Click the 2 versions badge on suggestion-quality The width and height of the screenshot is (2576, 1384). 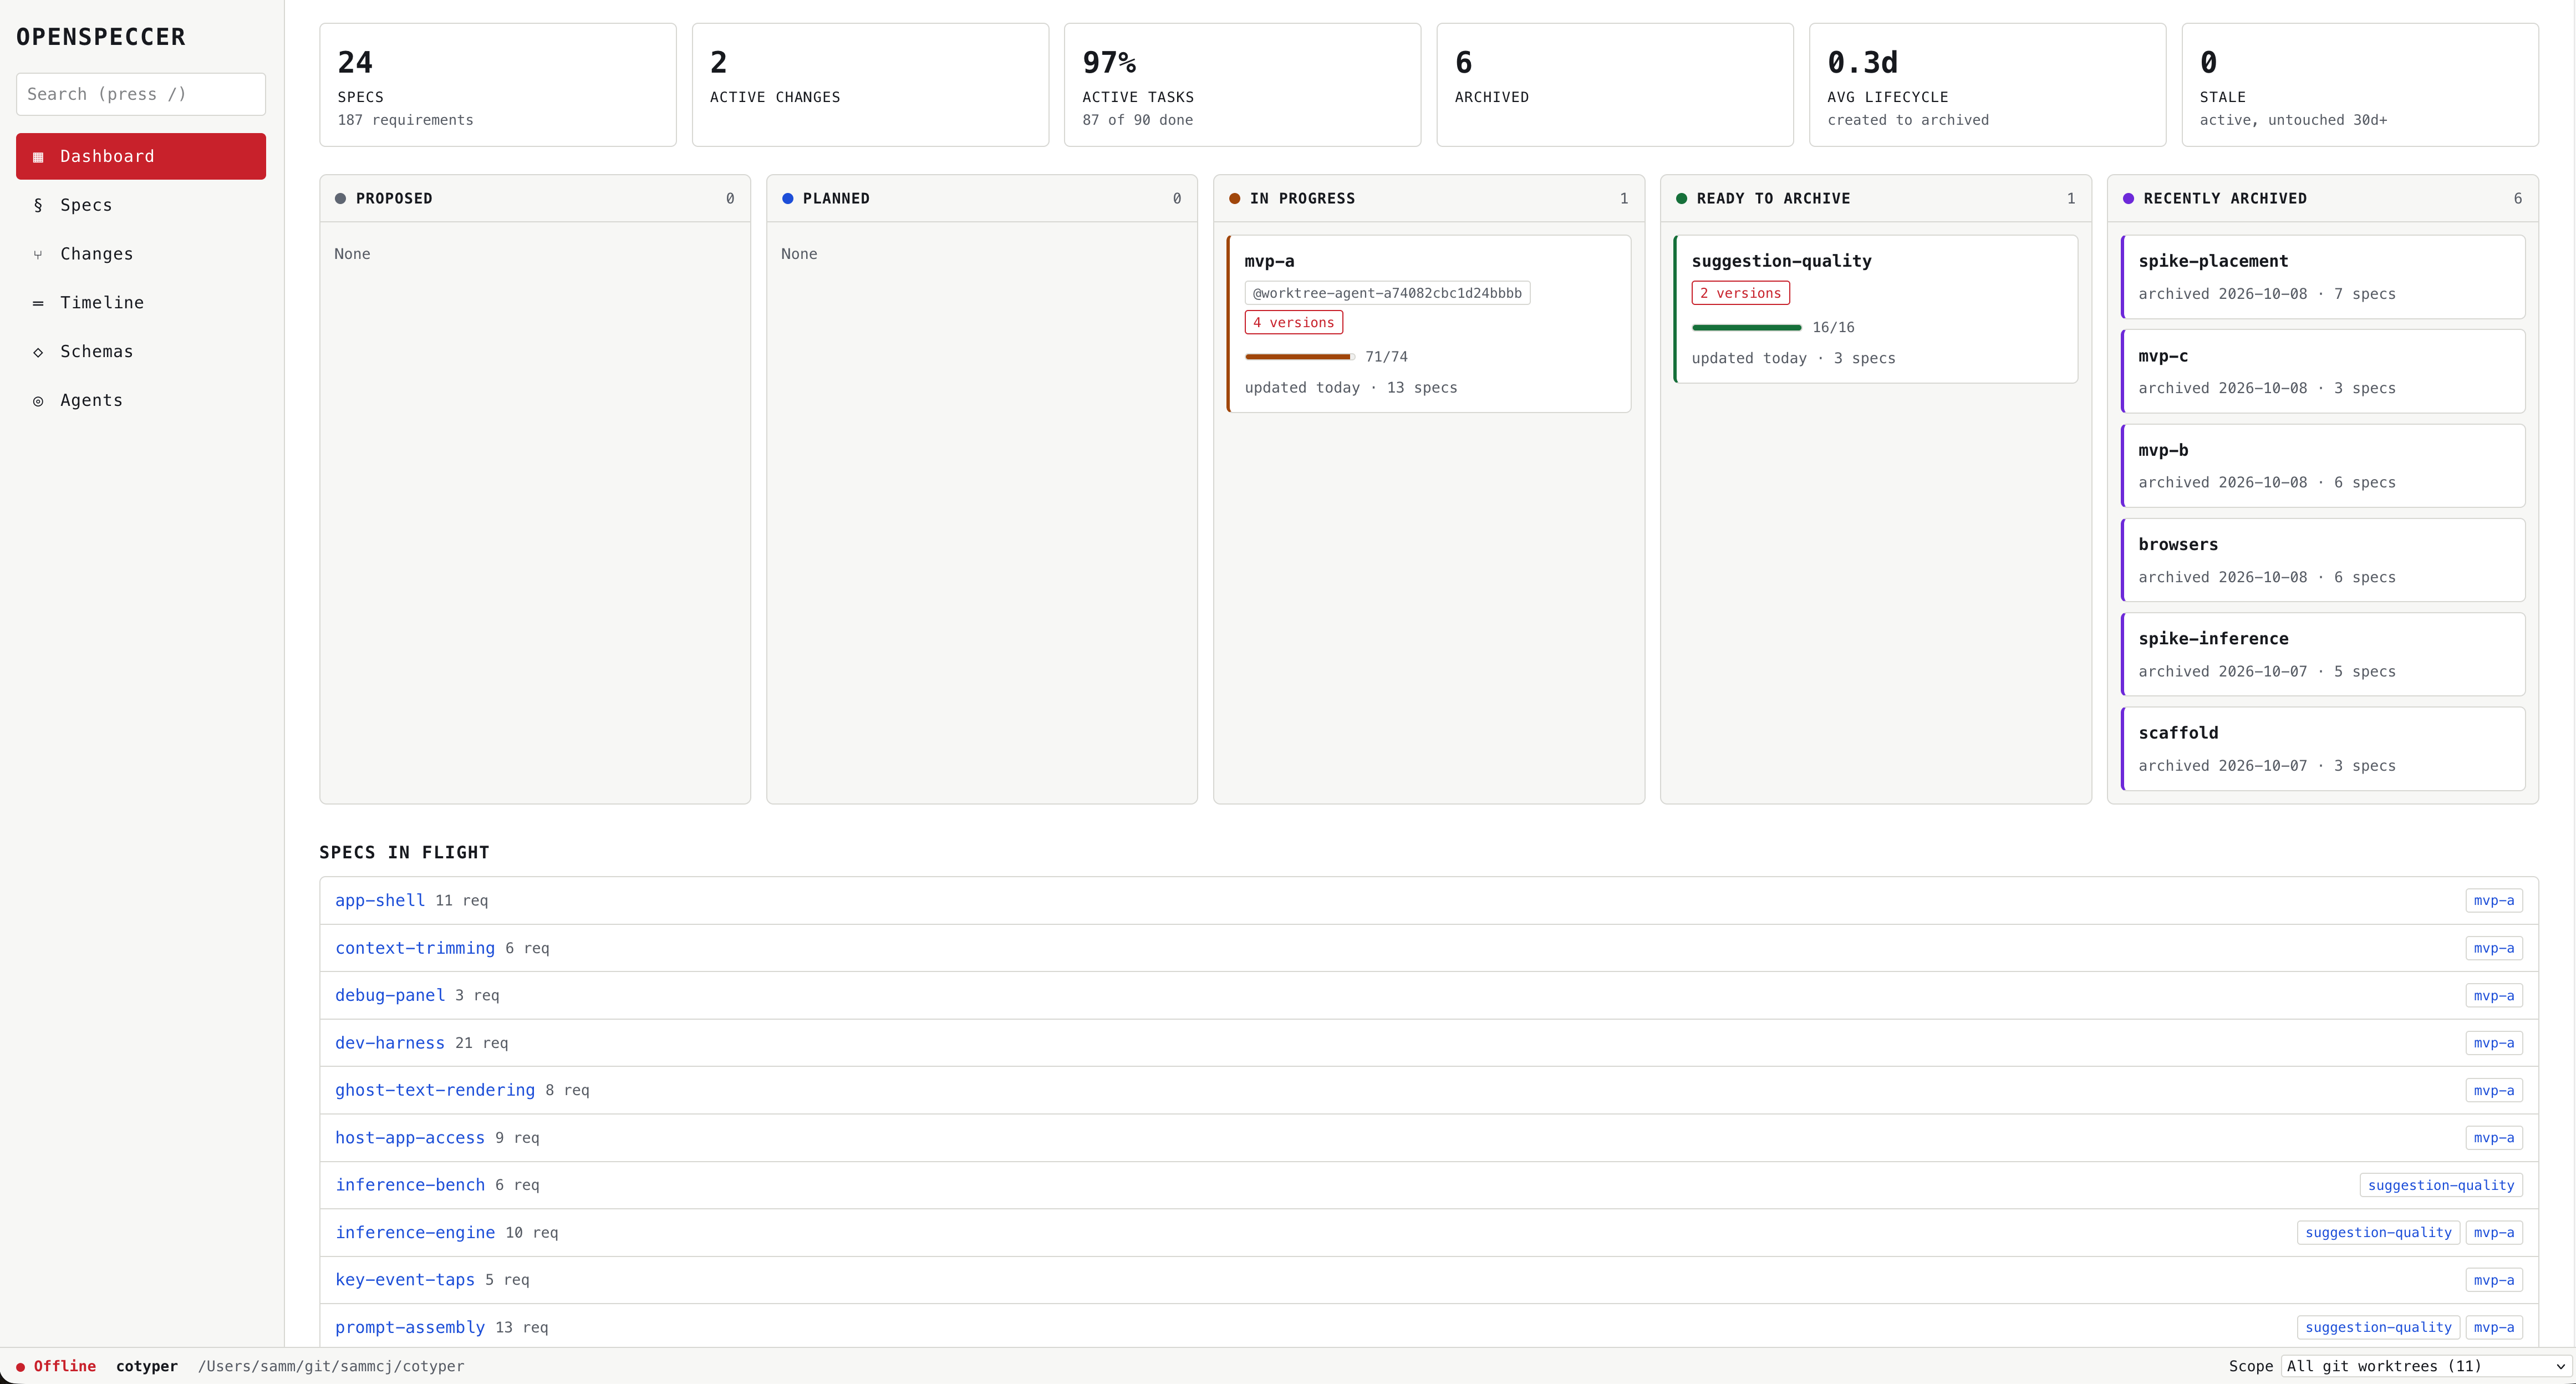1740,293
